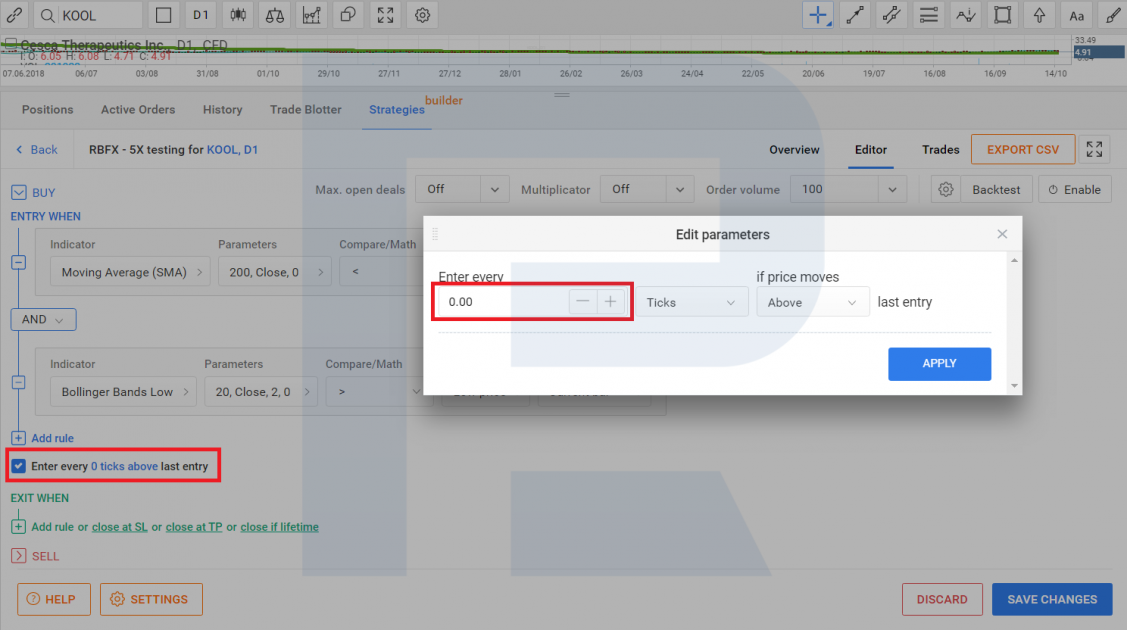Click the close at SL link
The height and width of the screenshot is (630, 1127).
[119, 527]
